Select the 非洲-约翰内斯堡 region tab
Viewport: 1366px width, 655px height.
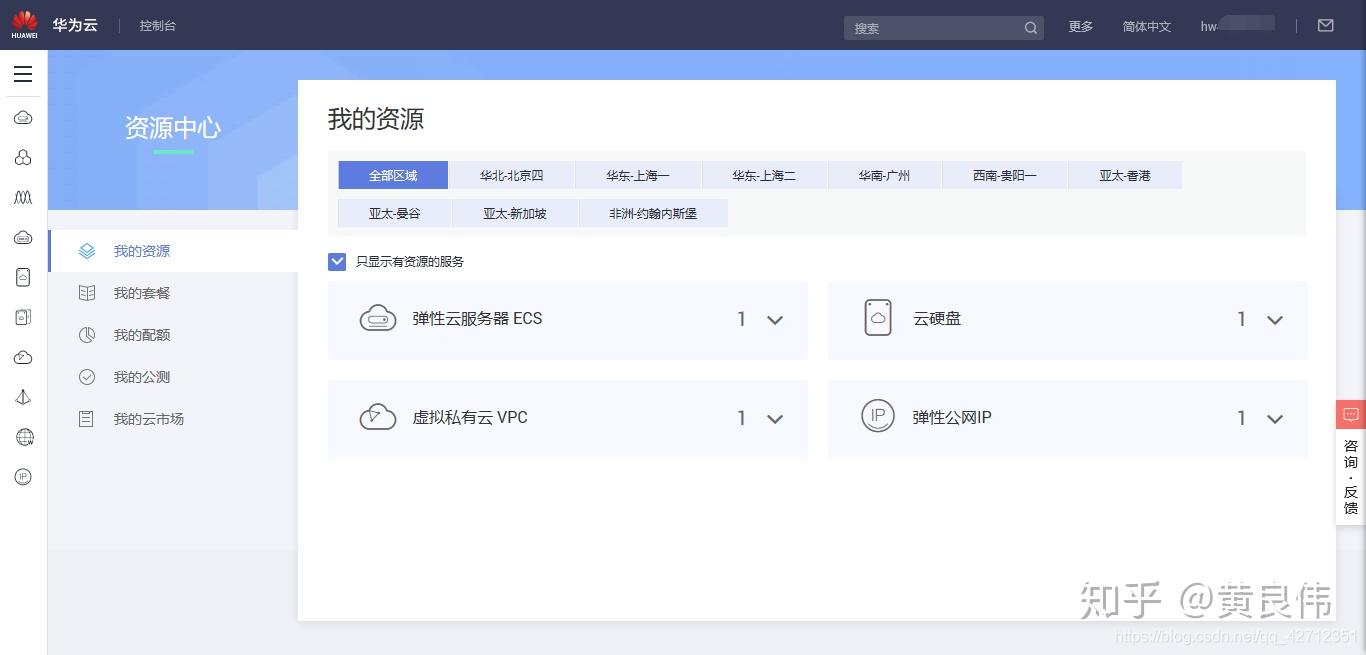pyautogui.click(x=653, y=213)
